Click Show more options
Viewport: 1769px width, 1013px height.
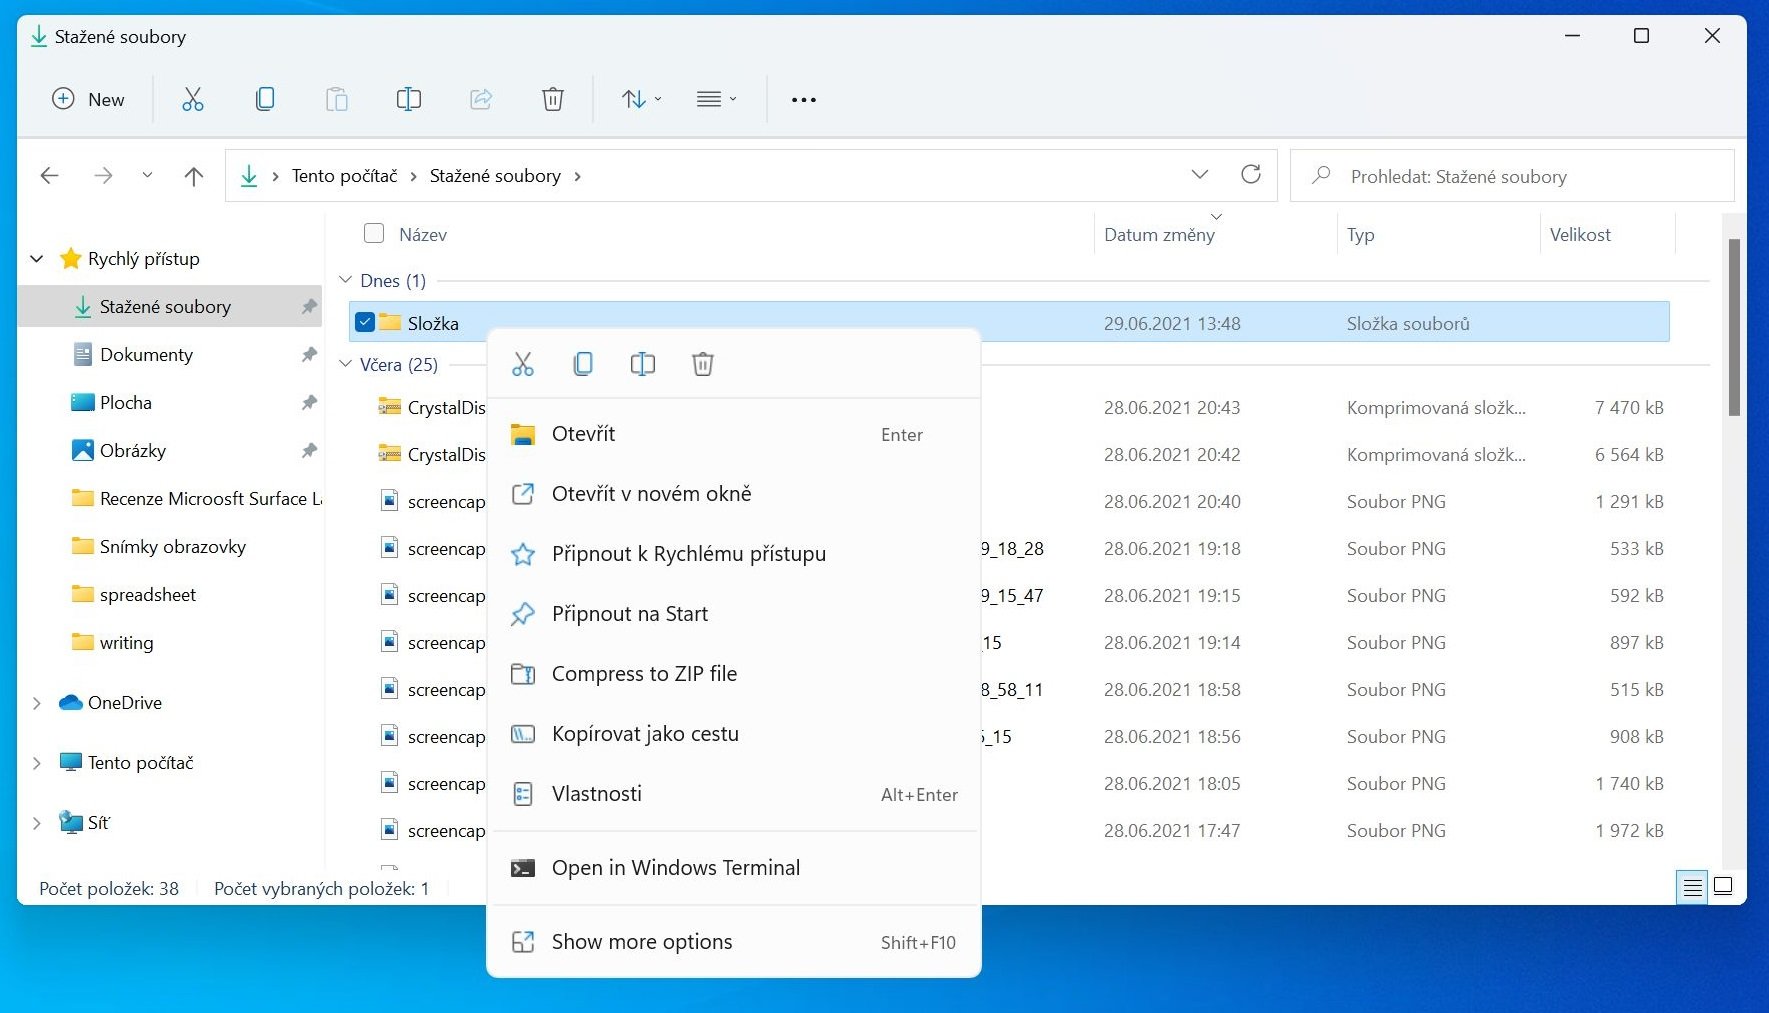[x=733, y=942]
